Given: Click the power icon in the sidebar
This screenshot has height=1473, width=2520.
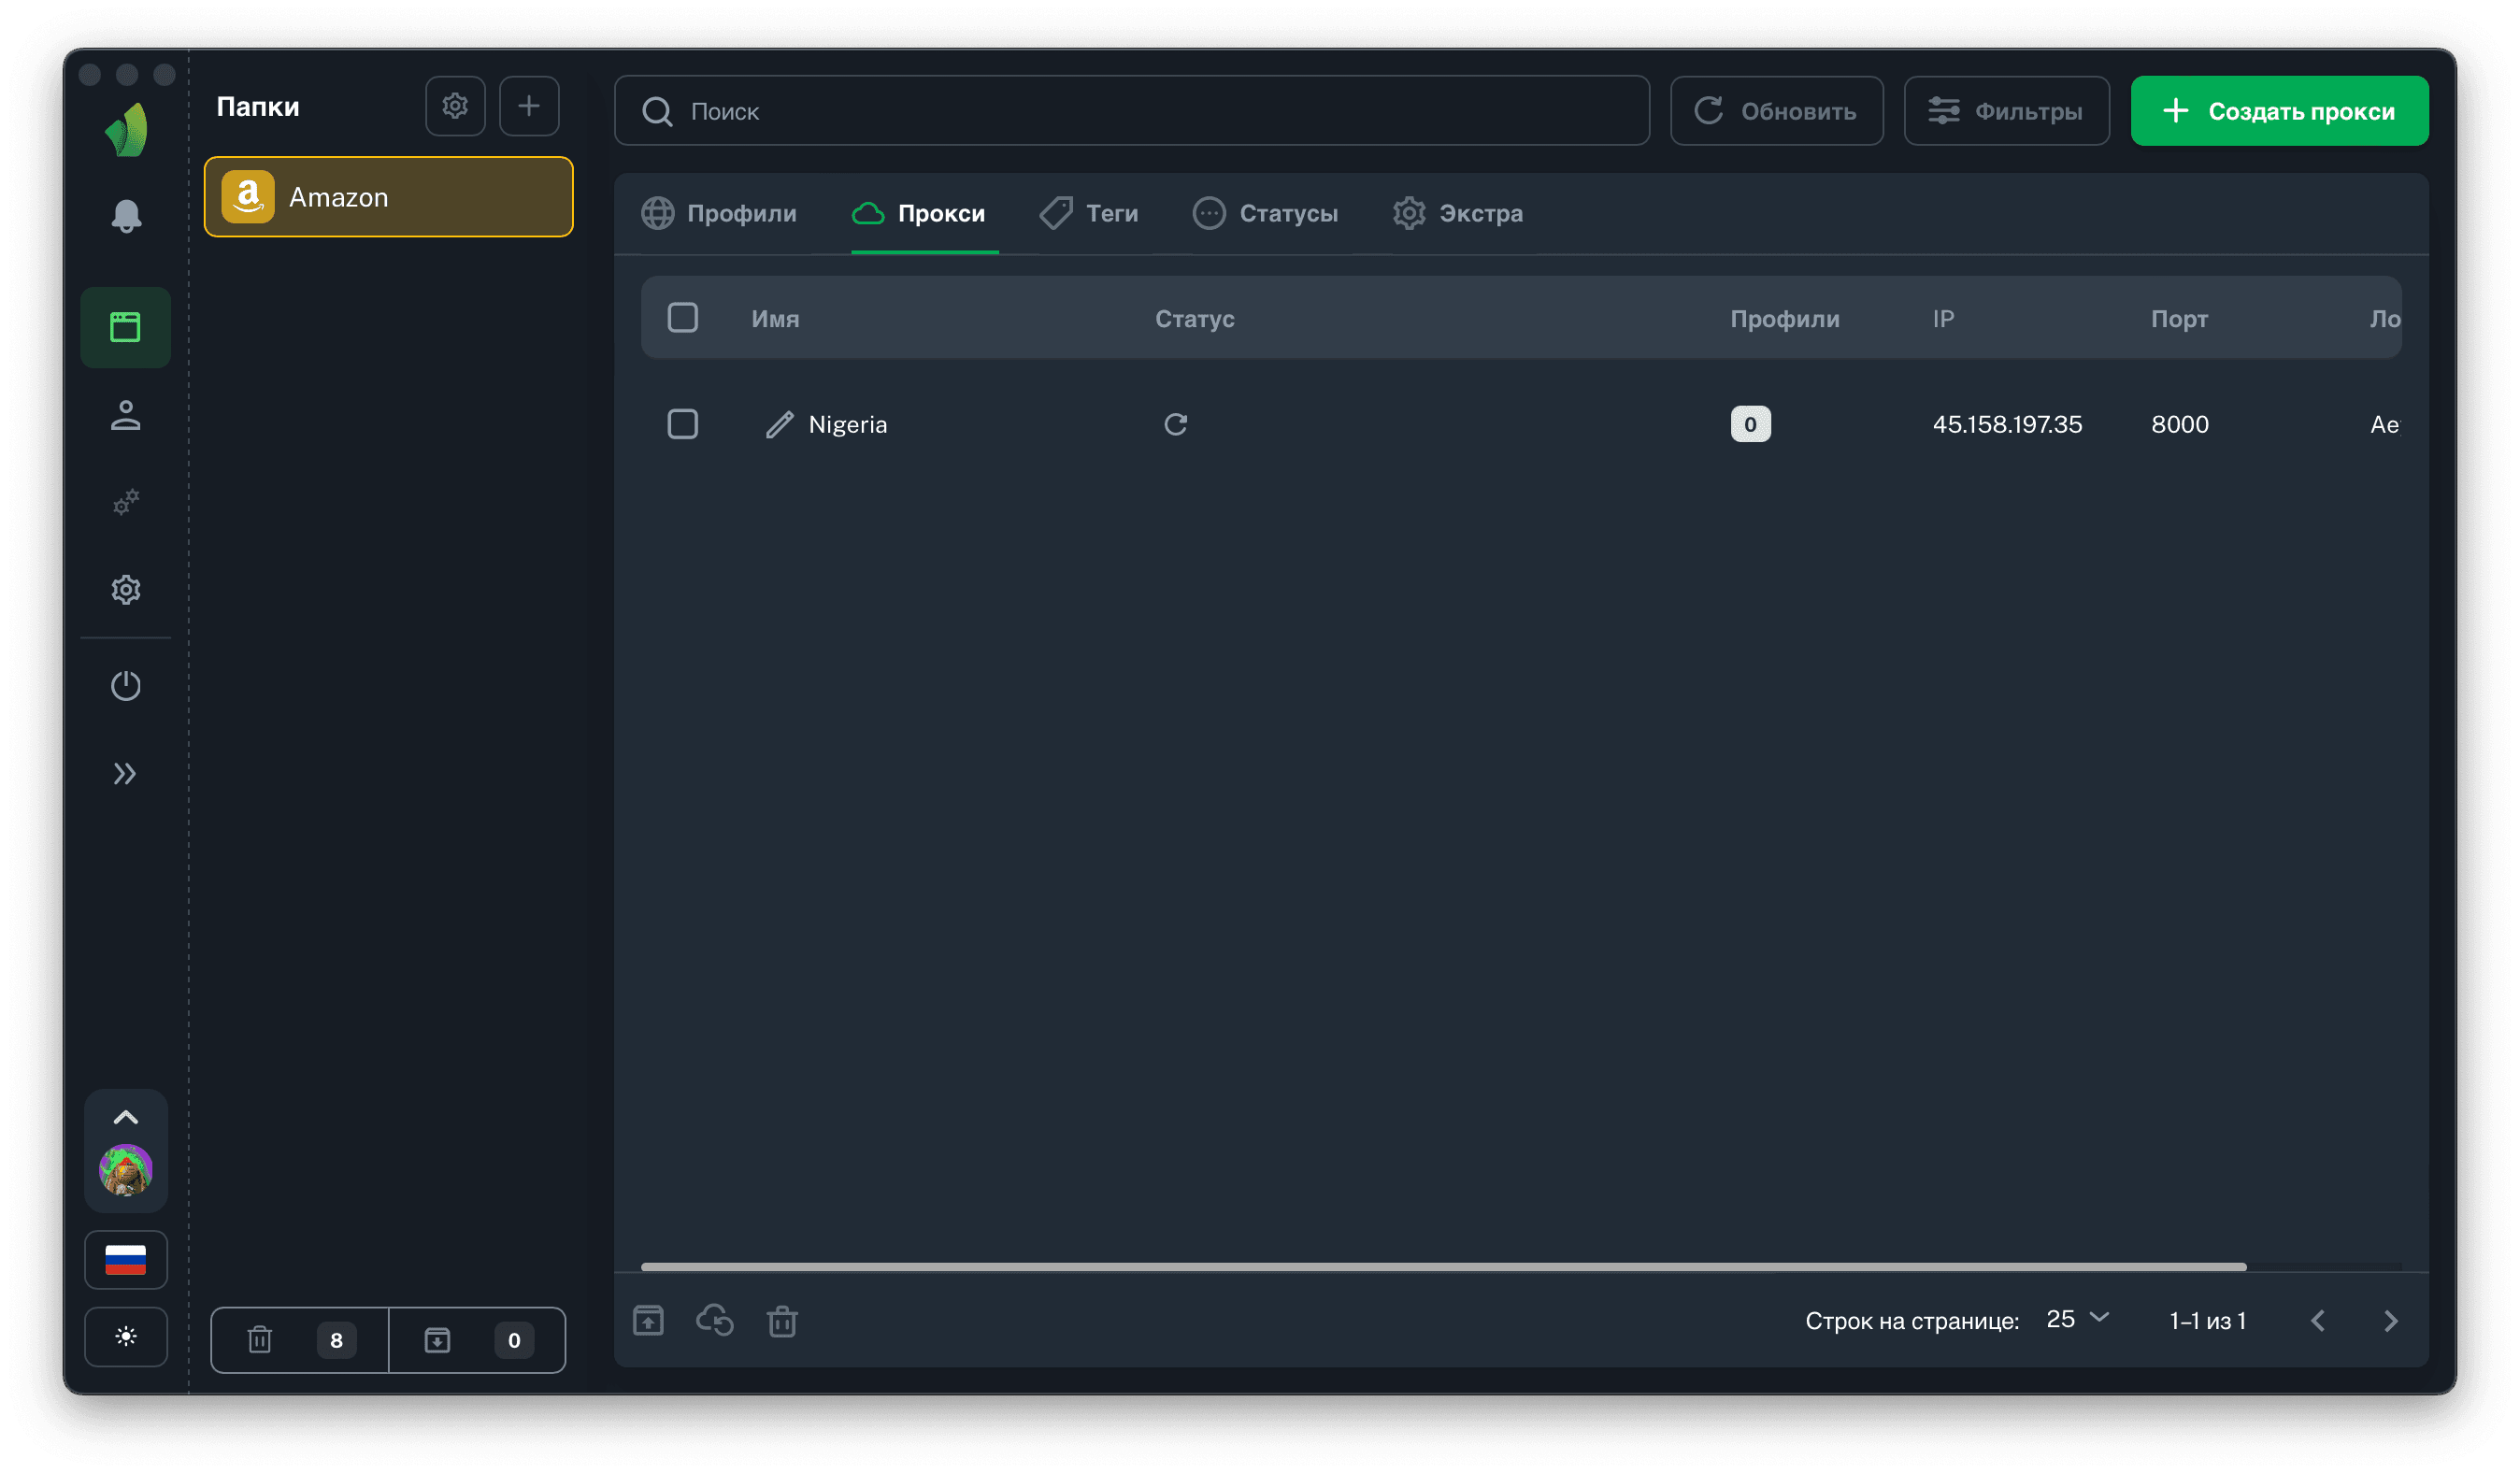Looking at the screenshot, I should click(125, 686).
